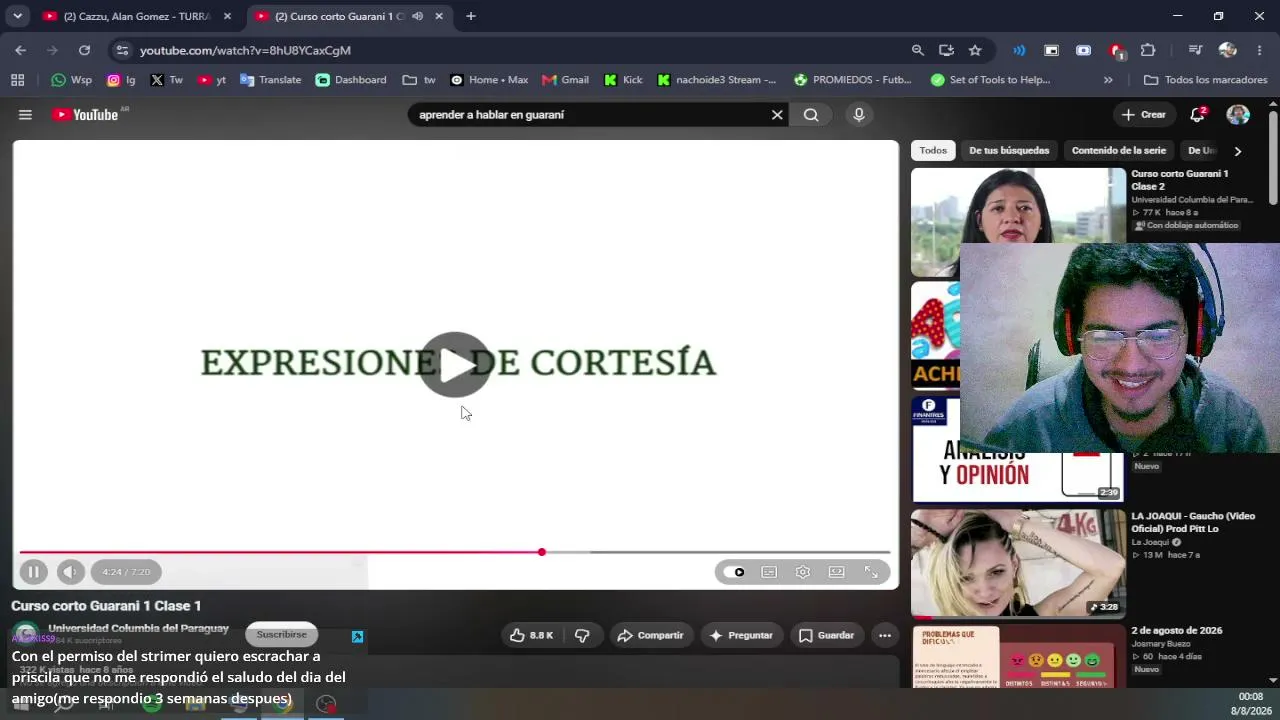
Task: Open the video player settings gear
Action: [803, 572]
